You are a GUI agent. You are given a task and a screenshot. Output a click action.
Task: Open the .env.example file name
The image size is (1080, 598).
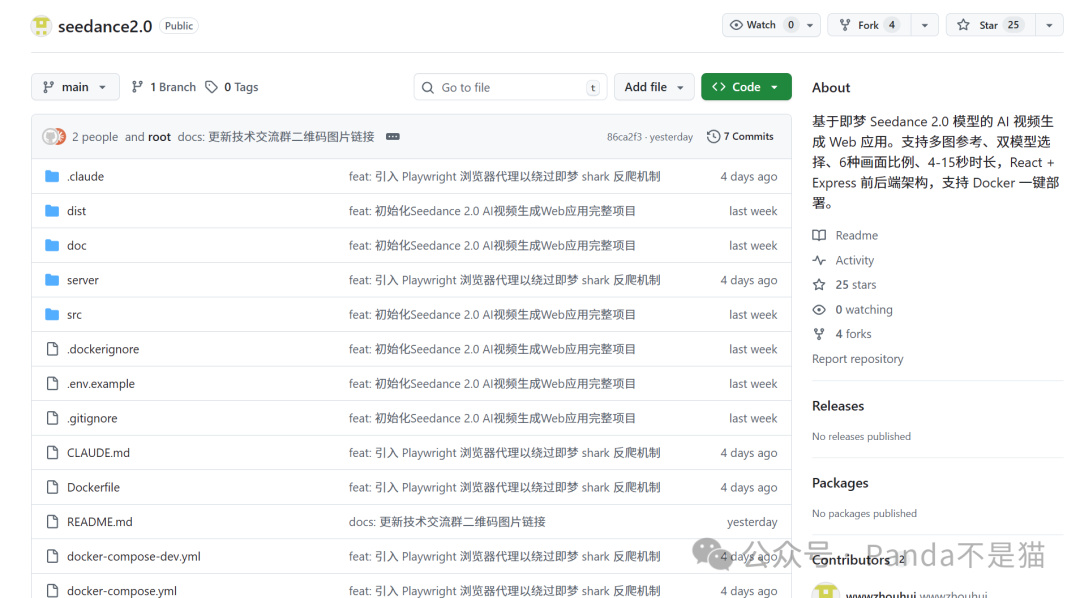point(101,383)
